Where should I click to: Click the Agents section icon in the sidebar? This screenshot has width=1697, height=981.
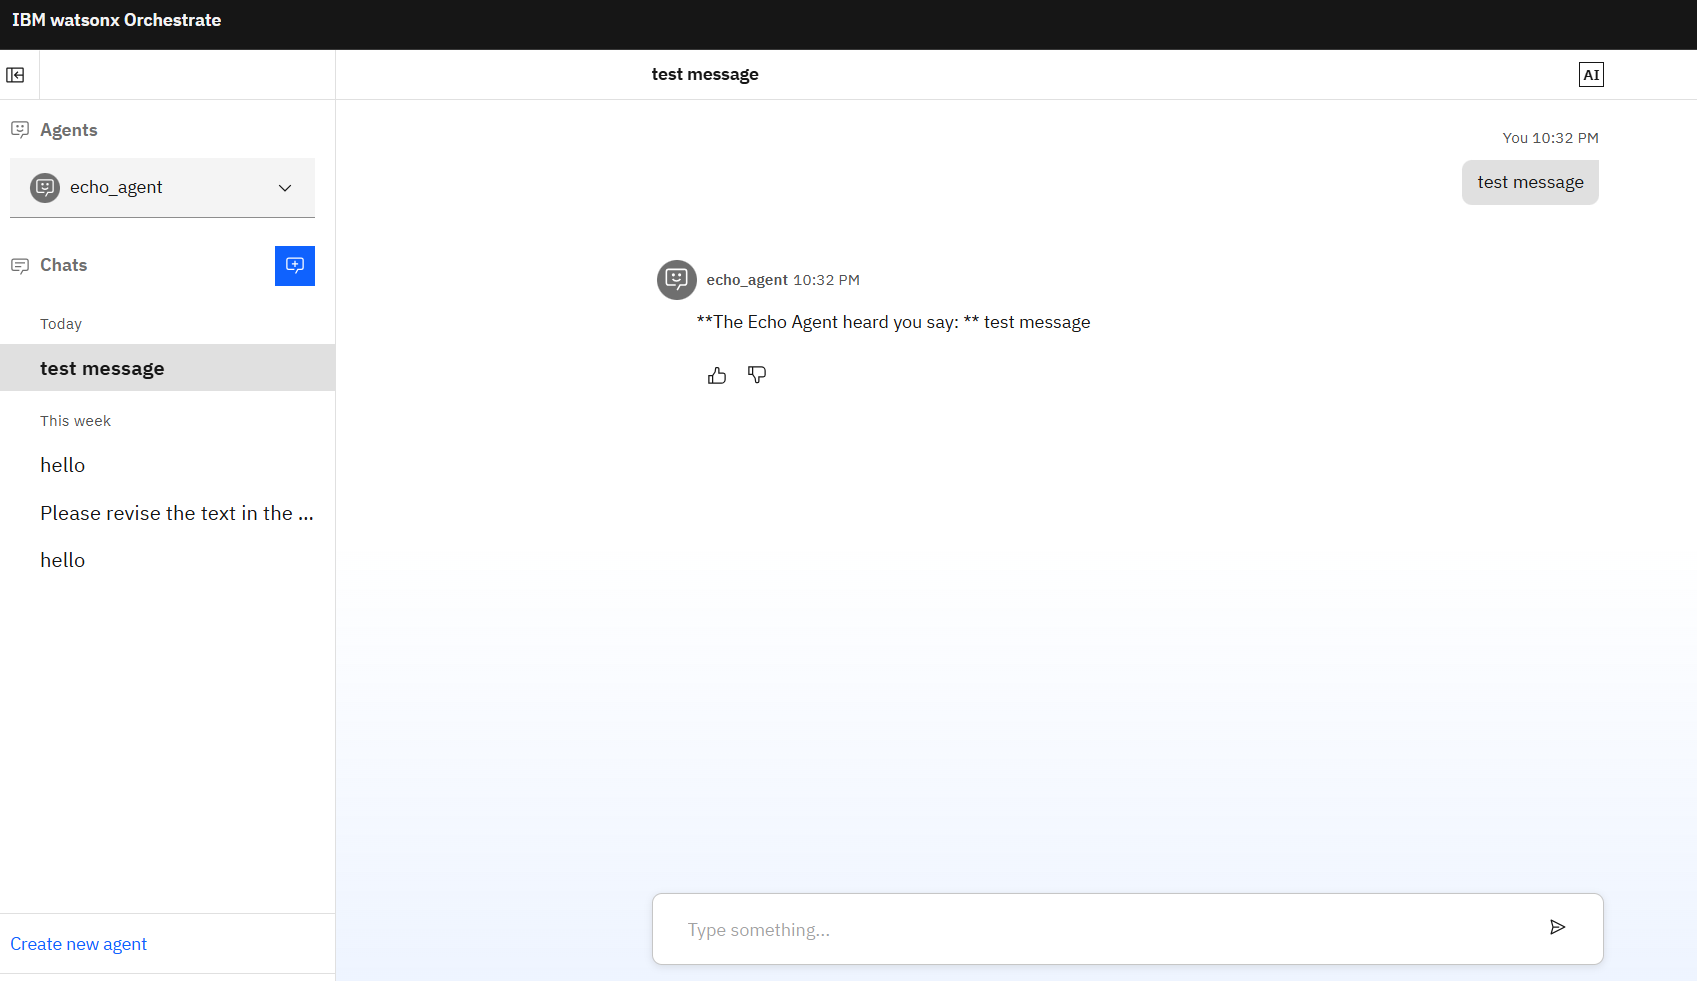pyautogui.click(x=20, y=130)
